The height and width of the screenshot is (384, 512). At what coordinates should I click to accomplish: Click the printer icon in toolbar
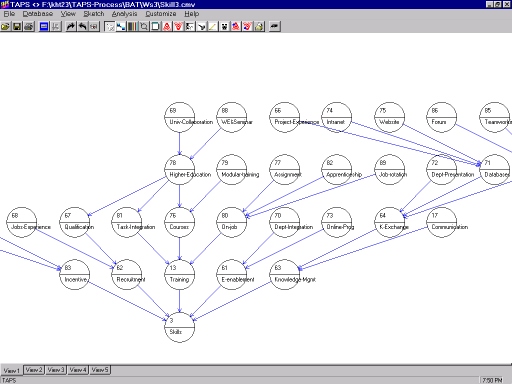tap(29, 26)
